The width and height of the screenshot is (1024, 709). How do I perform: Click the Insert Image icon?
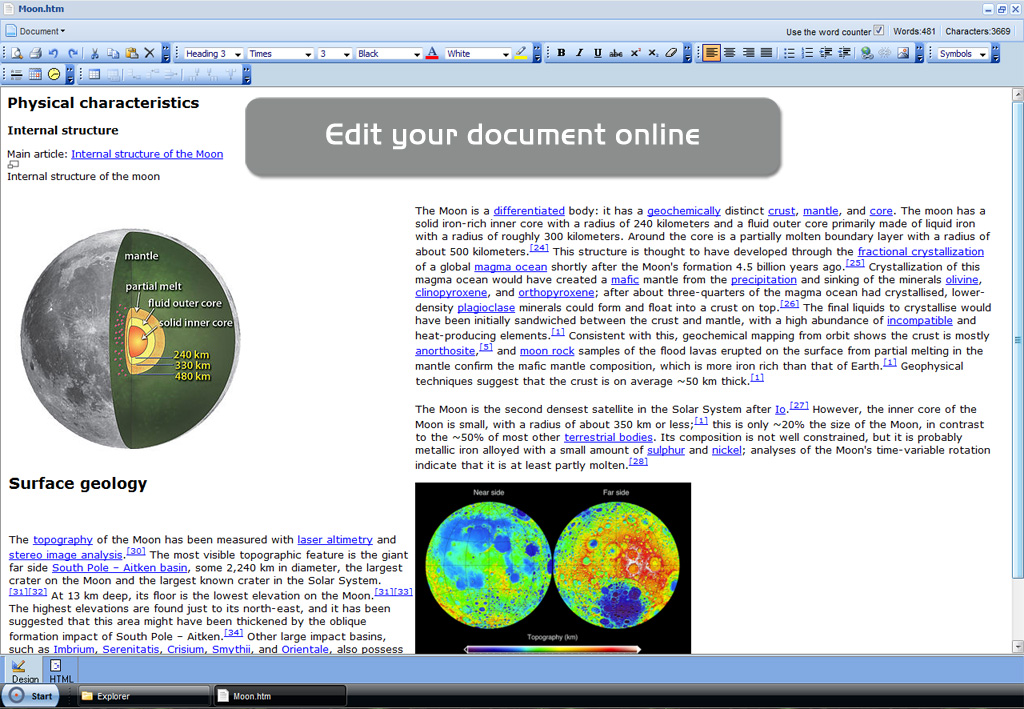(903, 53)
